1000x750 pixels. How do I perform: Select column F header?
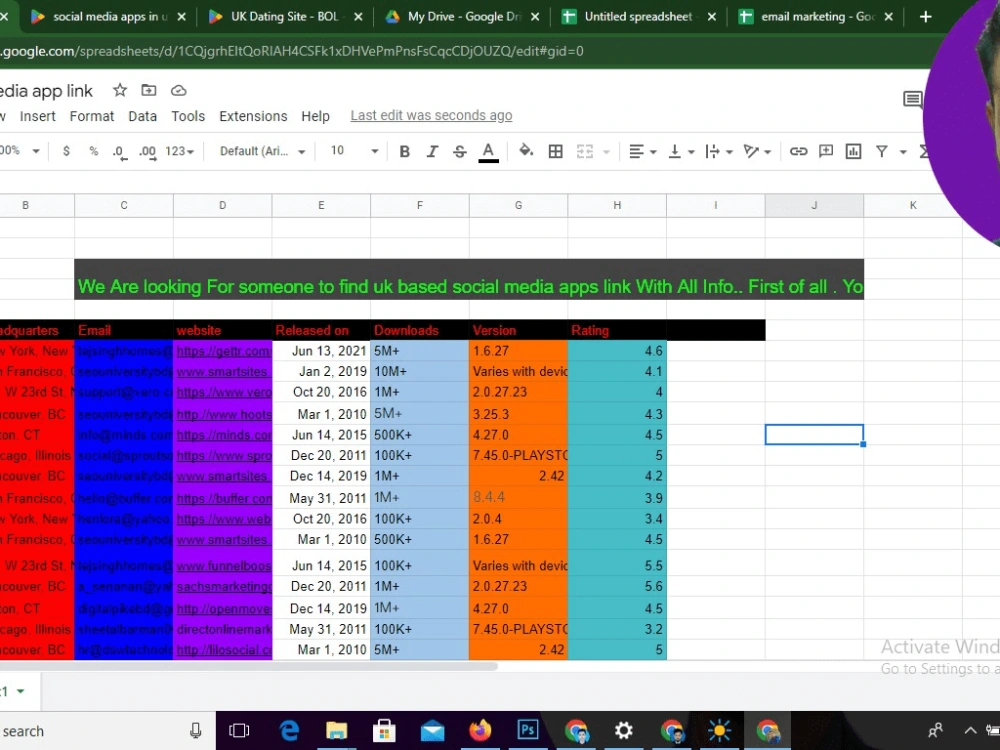click(420, 205)
